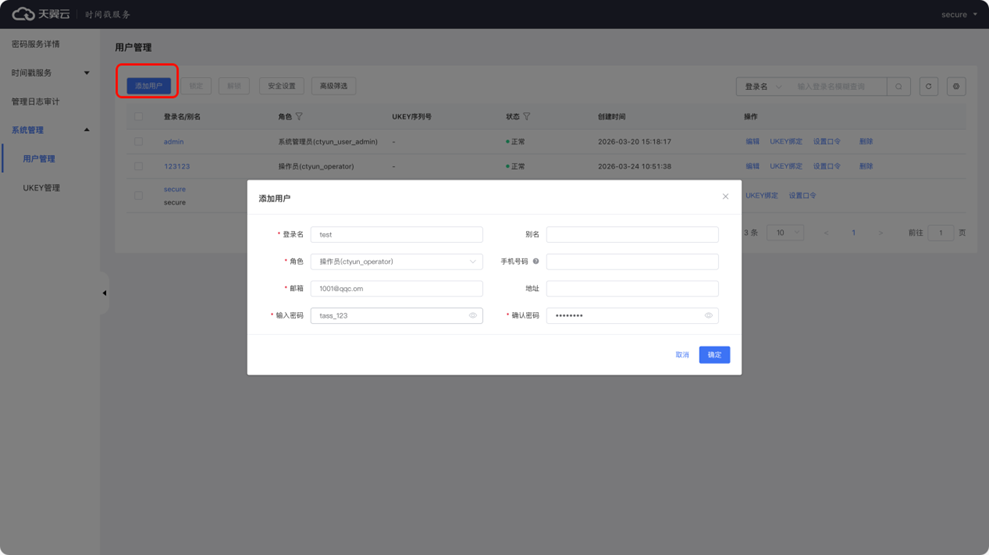
Task: Open 安全设置
Action: click(x=281, y=86)
